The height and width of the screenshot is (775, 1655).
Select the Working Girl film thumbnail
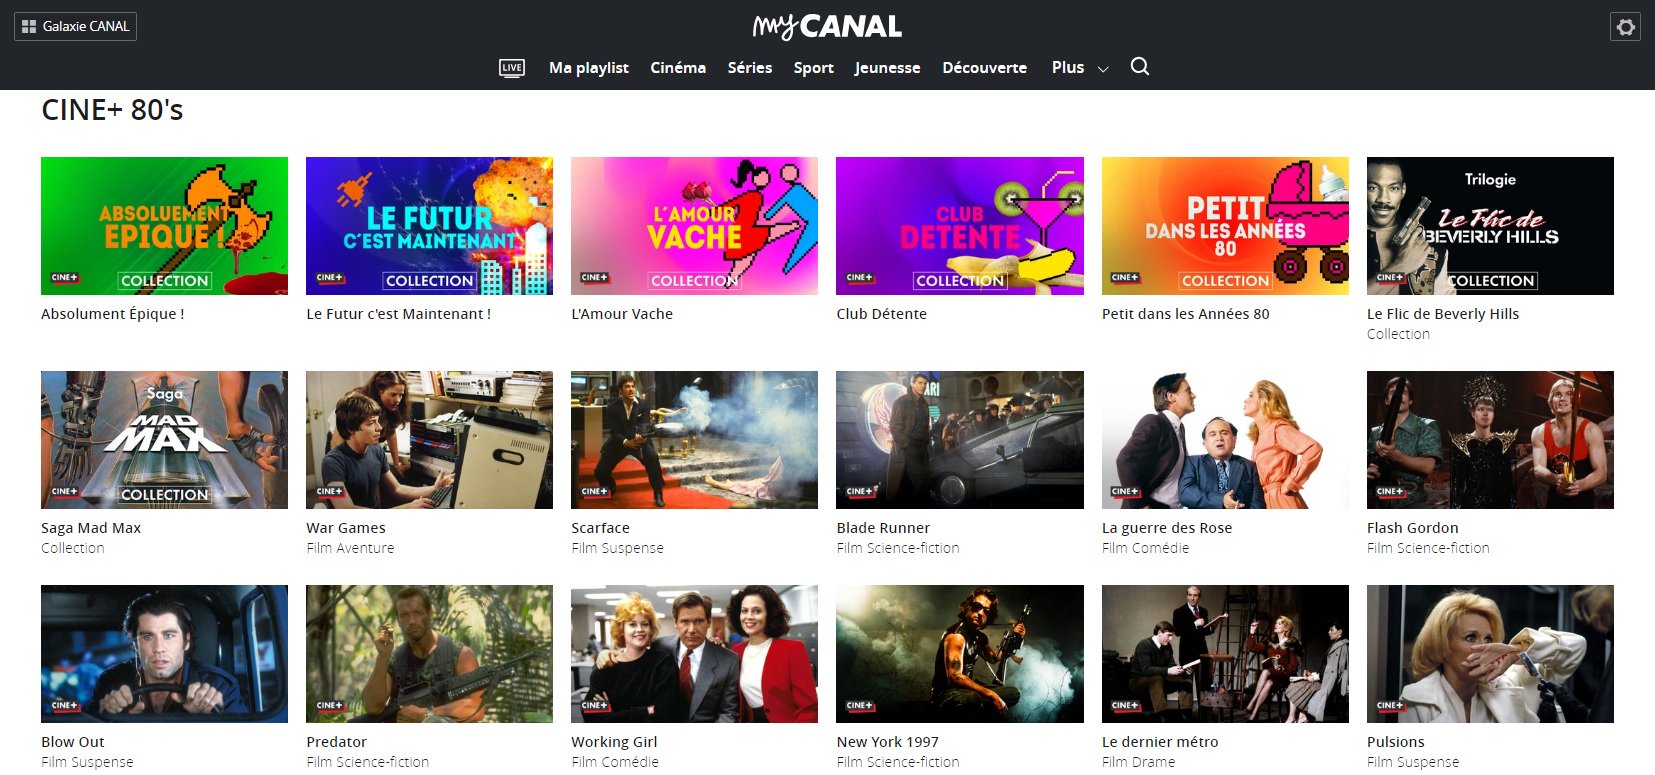point(694,654)
